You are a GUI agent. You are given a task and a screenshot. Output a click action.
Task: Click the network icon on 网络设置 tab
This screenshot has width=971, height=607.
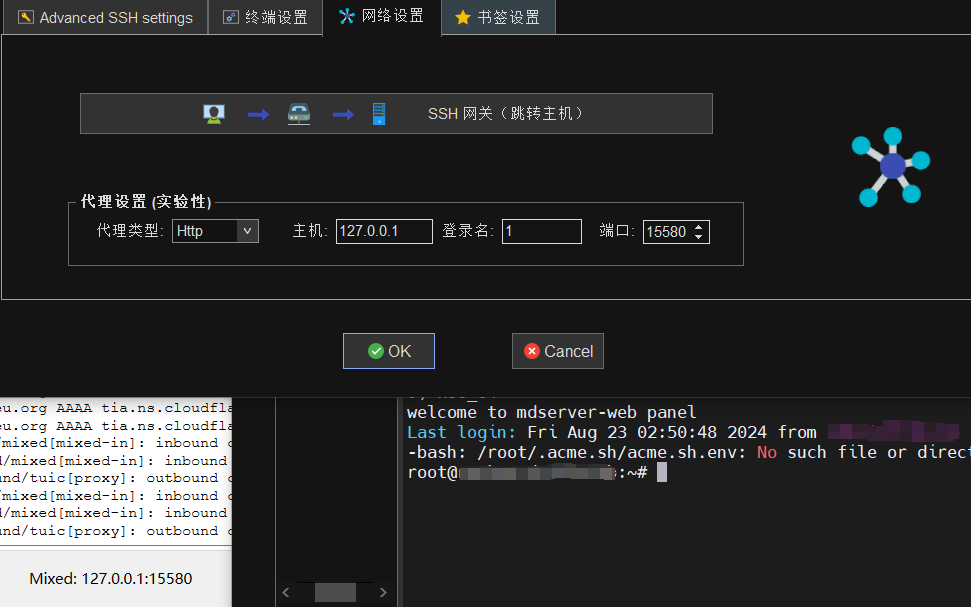(347, 16)
